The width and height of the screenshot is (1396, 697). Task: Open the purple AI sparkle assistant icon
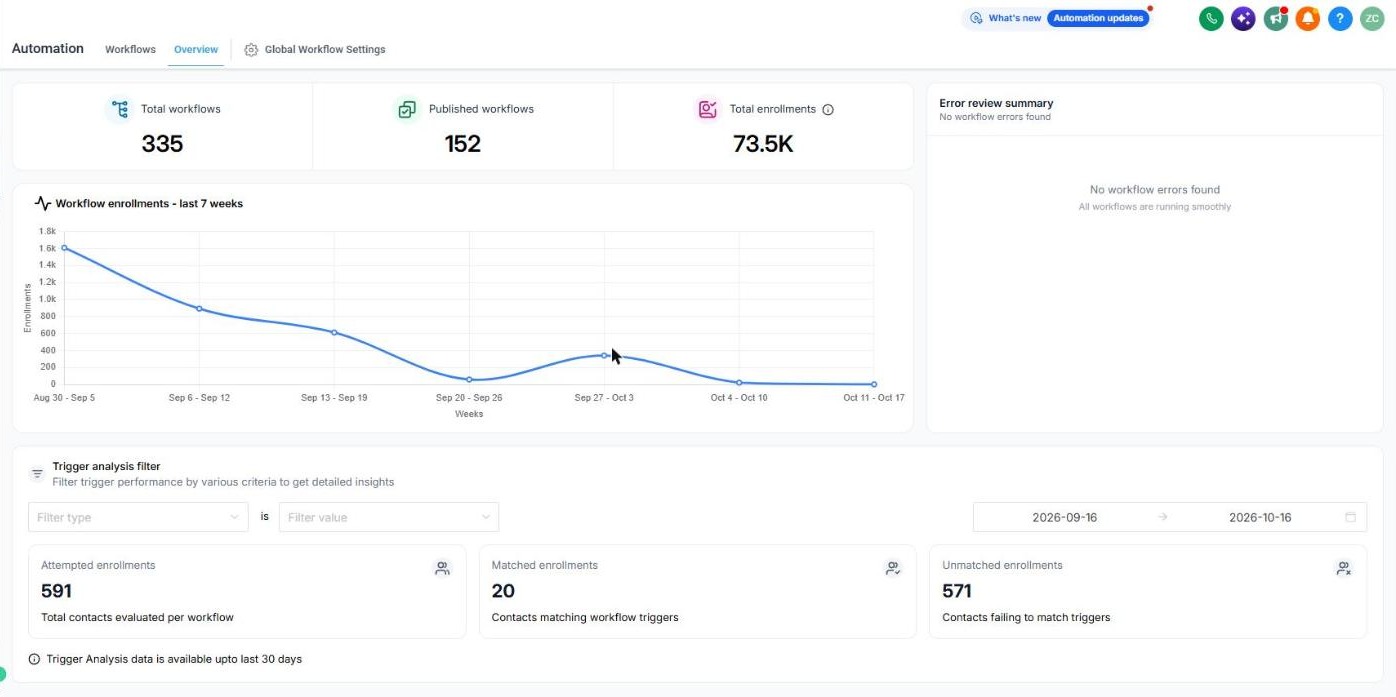(1243, 18)
